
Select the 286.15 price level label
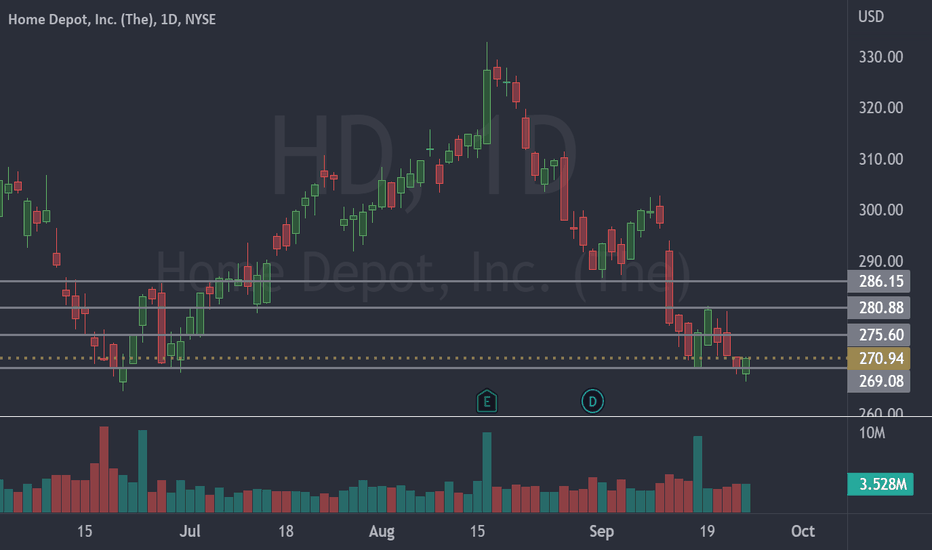click(879, 281)
